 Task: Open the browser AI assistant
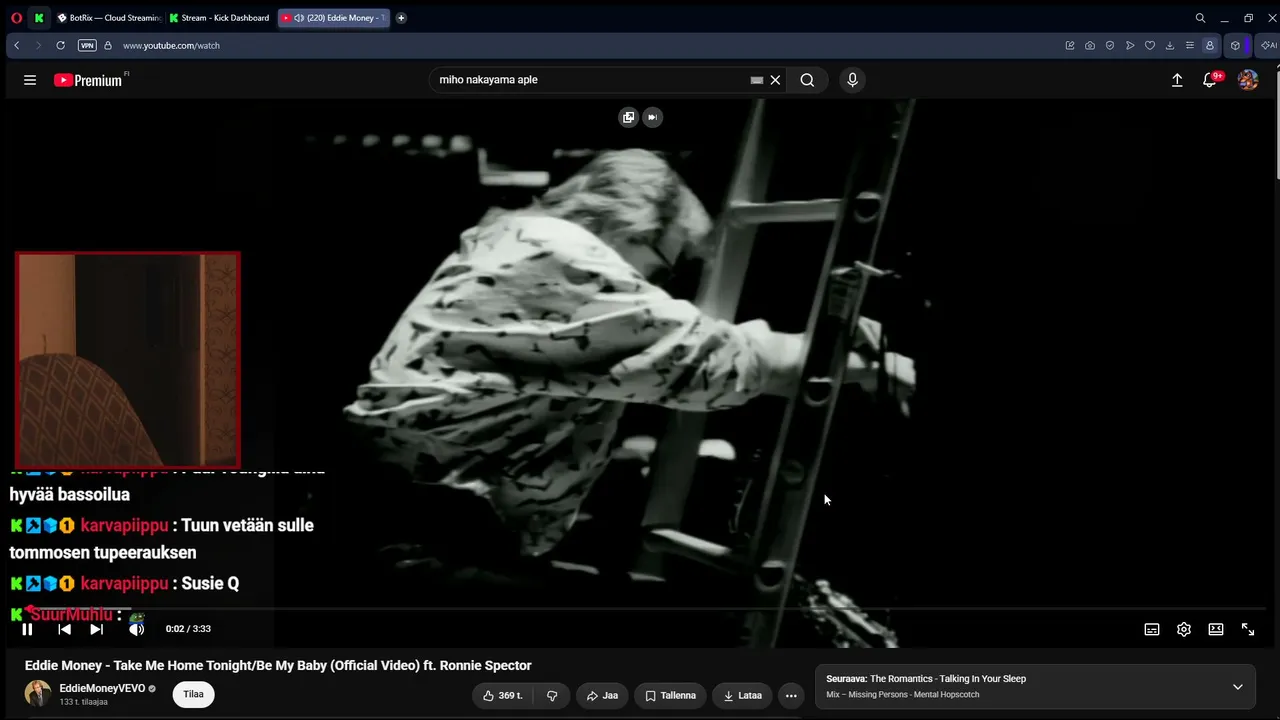pyautogui.click(x=1267, y=45)
